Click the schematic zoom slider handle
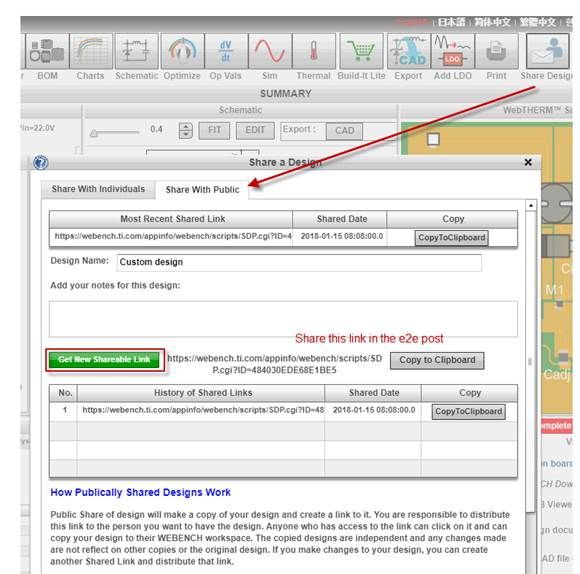 pyautogui.click(x=94, y=133)
